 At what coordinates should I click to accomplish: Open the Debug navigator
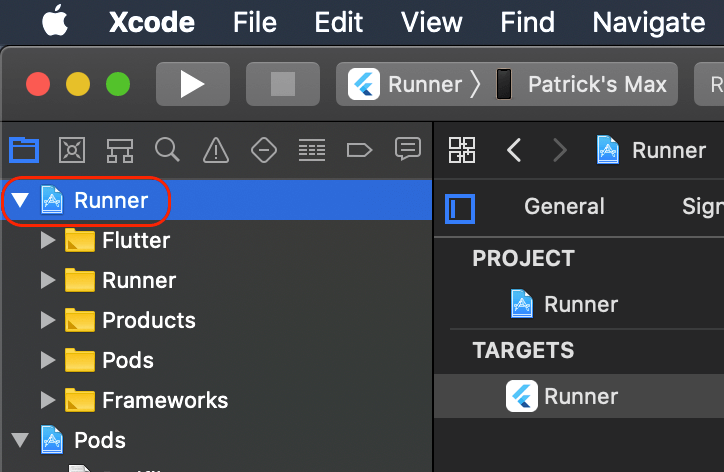coord(312,151)
